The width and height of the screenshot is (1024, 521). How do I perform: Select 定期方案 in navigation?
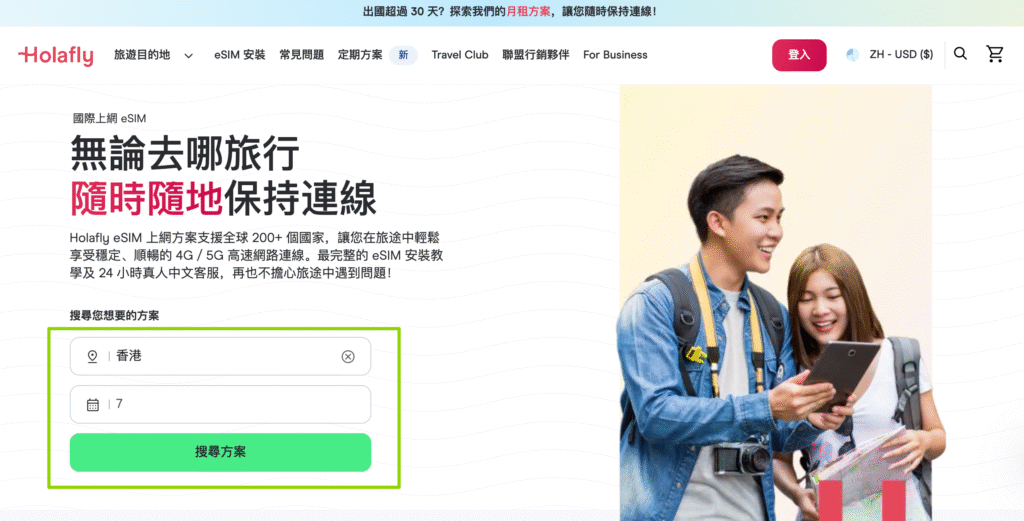[360, 55]
